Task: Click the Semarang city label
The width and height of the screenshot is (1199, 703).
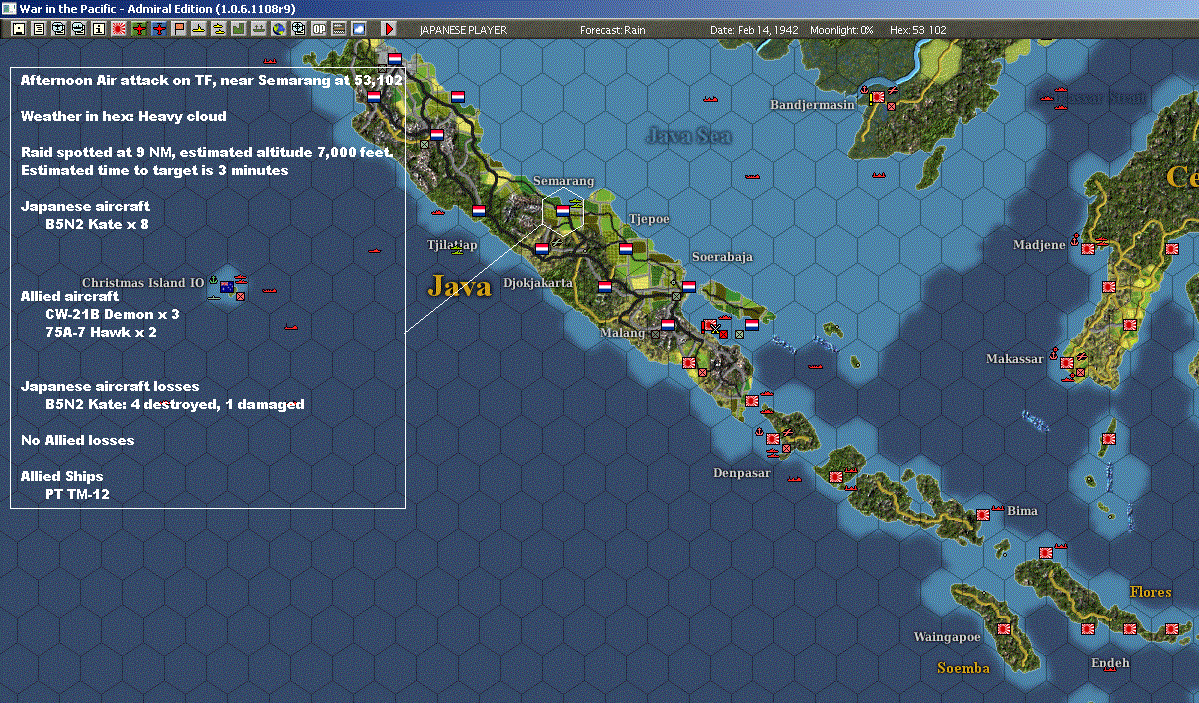Action: point(564,181)
